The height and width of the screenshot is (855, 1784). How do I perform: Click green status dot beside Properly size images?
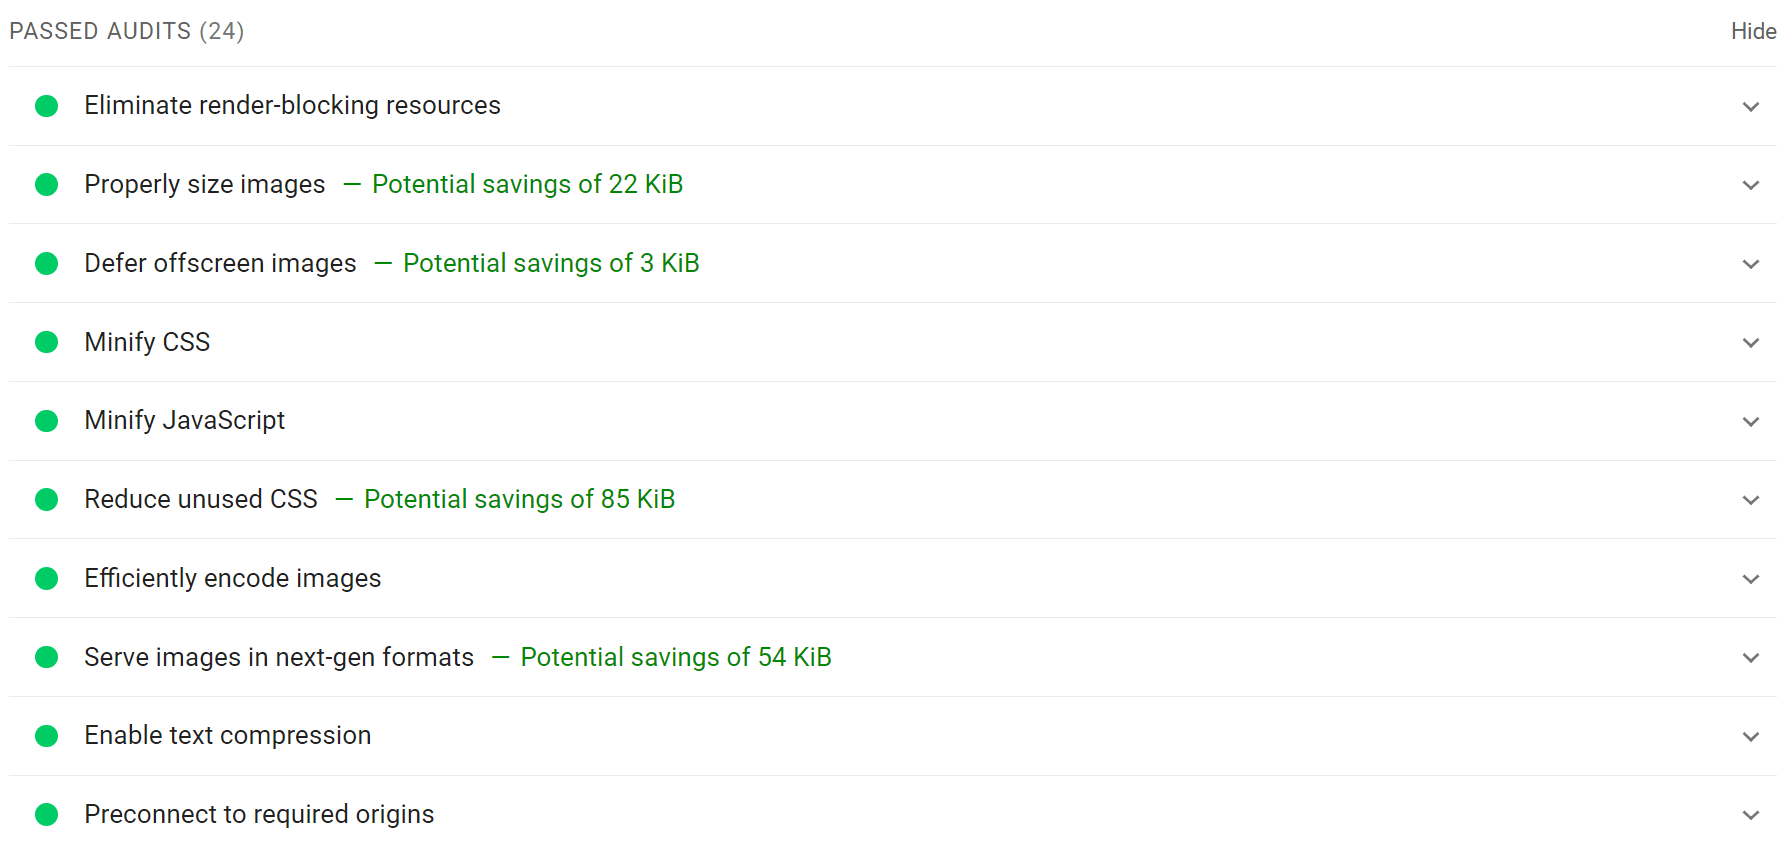[x=47, y=185]
